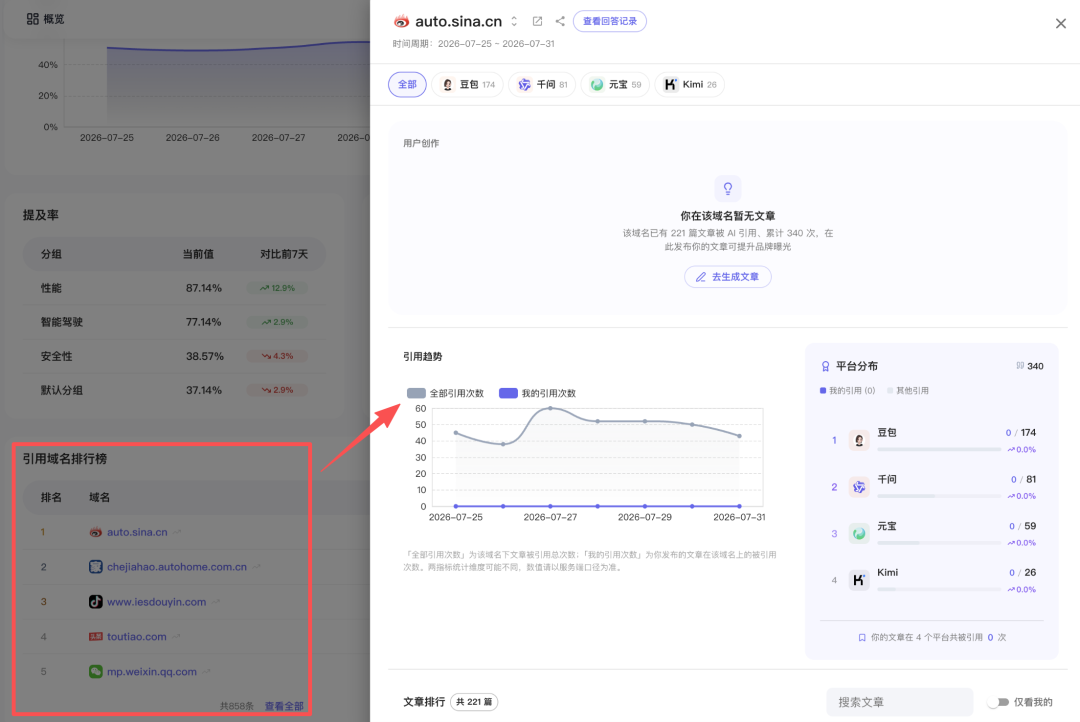Click 其他引用 legend item
The image size is (1080, 722).
pos(908,391)
